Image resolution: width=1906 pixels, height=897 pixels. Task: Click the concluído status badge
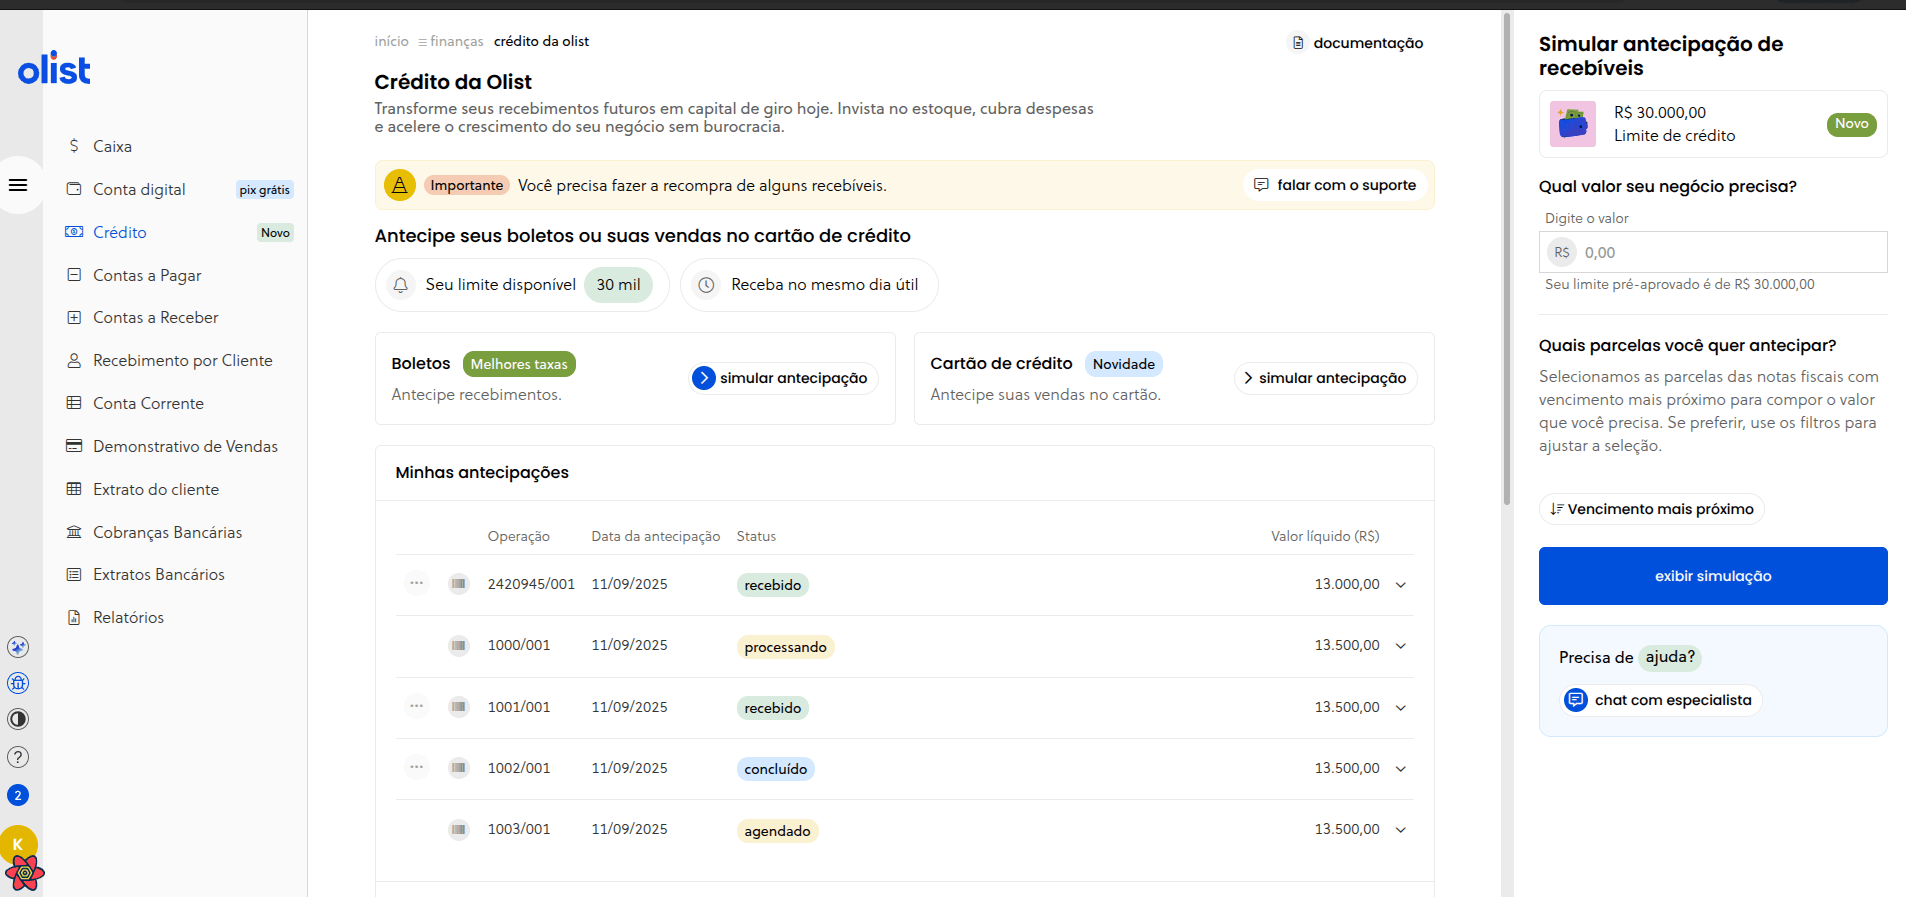click(x=775, y=769)
